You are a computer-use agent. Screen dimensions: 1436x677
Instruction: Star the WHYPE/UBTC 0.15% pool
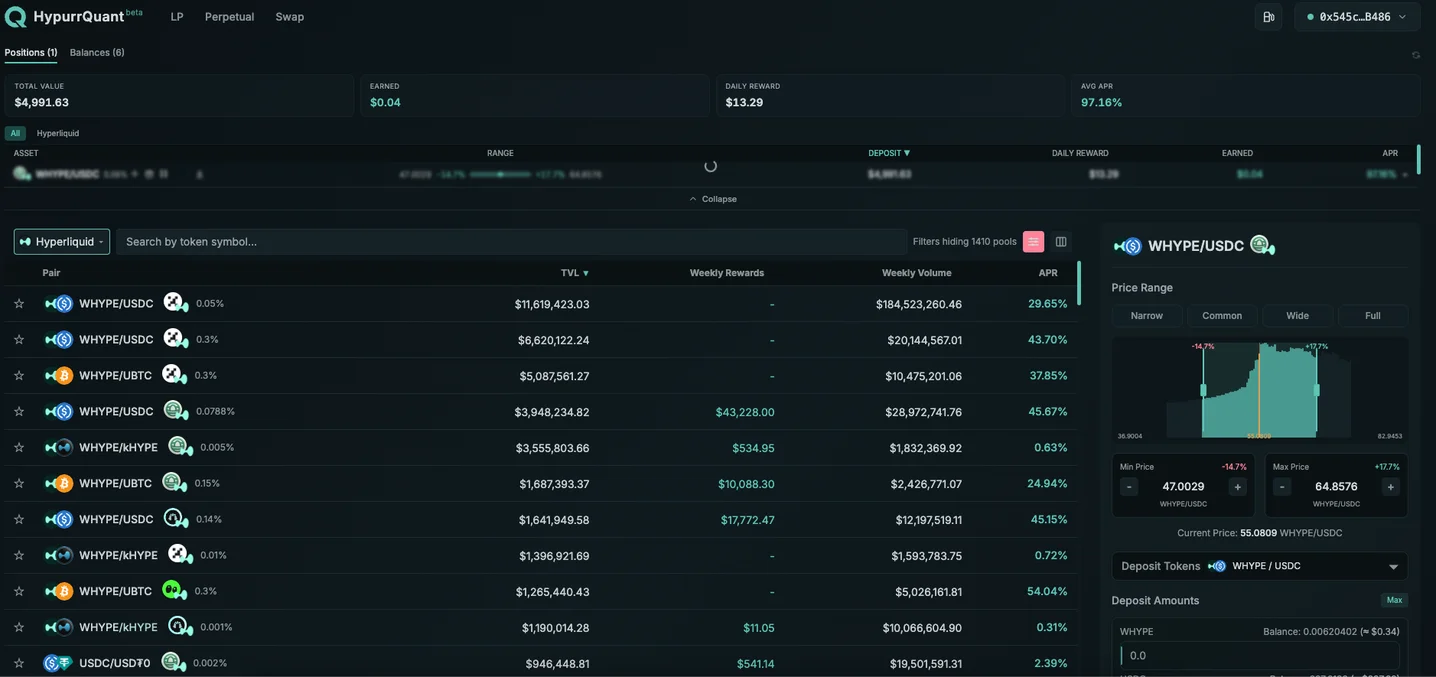[x=19, y=484]
